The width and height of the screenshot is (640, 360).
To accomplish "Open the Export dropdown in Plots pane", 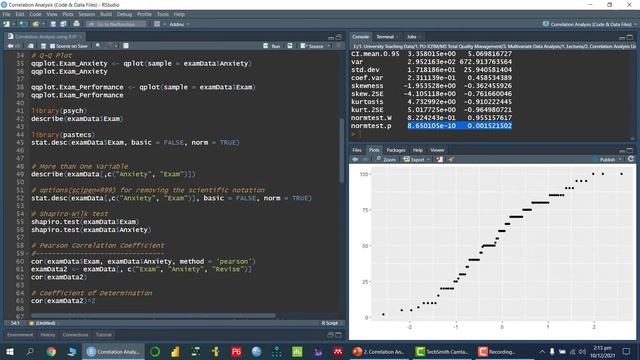I will 428,160.
